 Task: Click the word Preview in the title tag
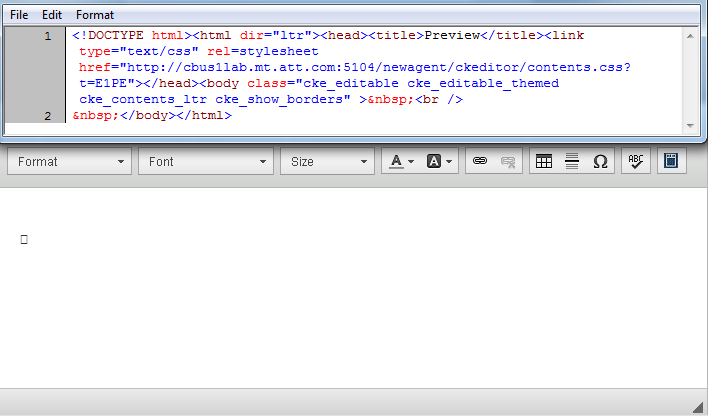(x=452, y=35)
